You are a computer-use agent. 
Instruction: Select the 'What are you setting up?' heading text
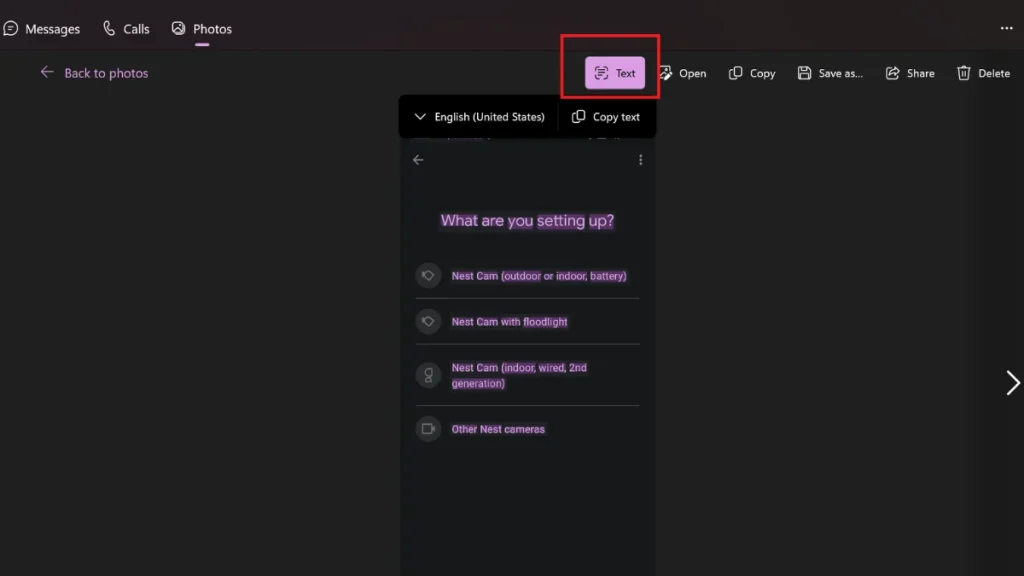[527, 221]
